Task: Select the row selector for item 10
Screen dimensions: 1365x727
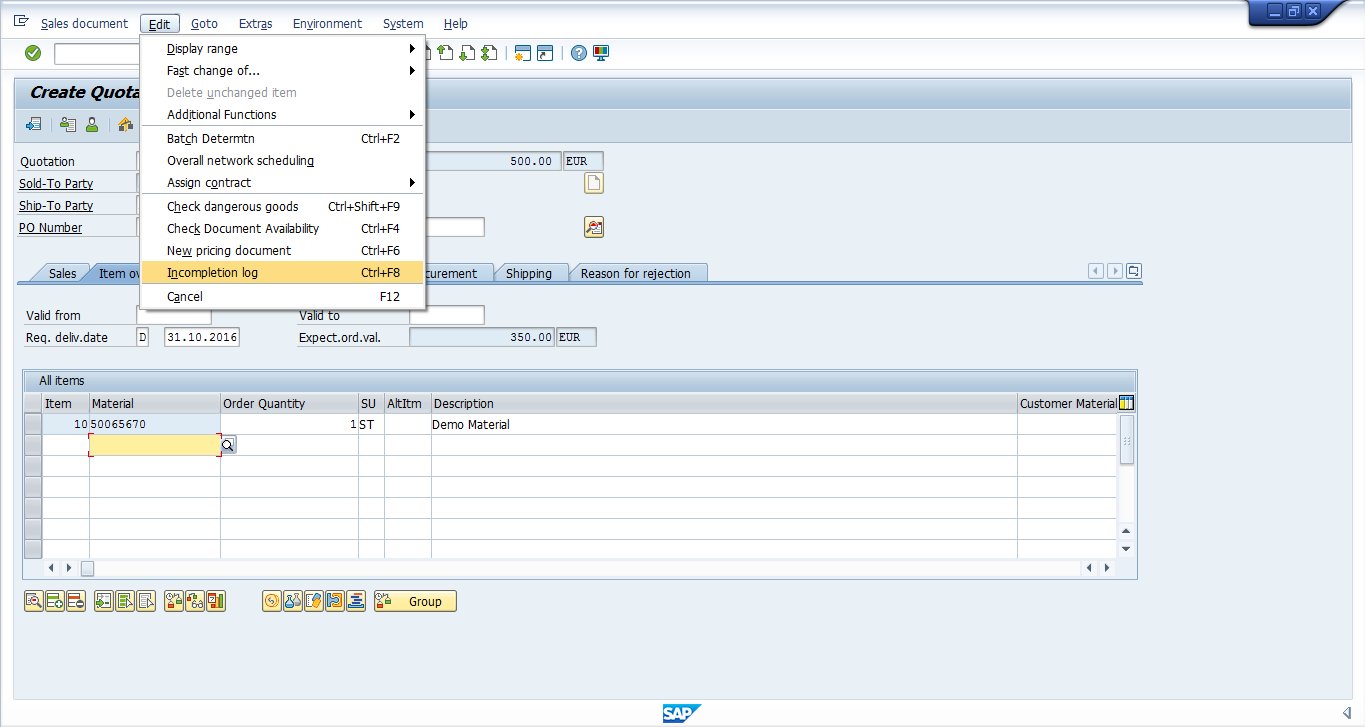Action: [x=33, y=424]
